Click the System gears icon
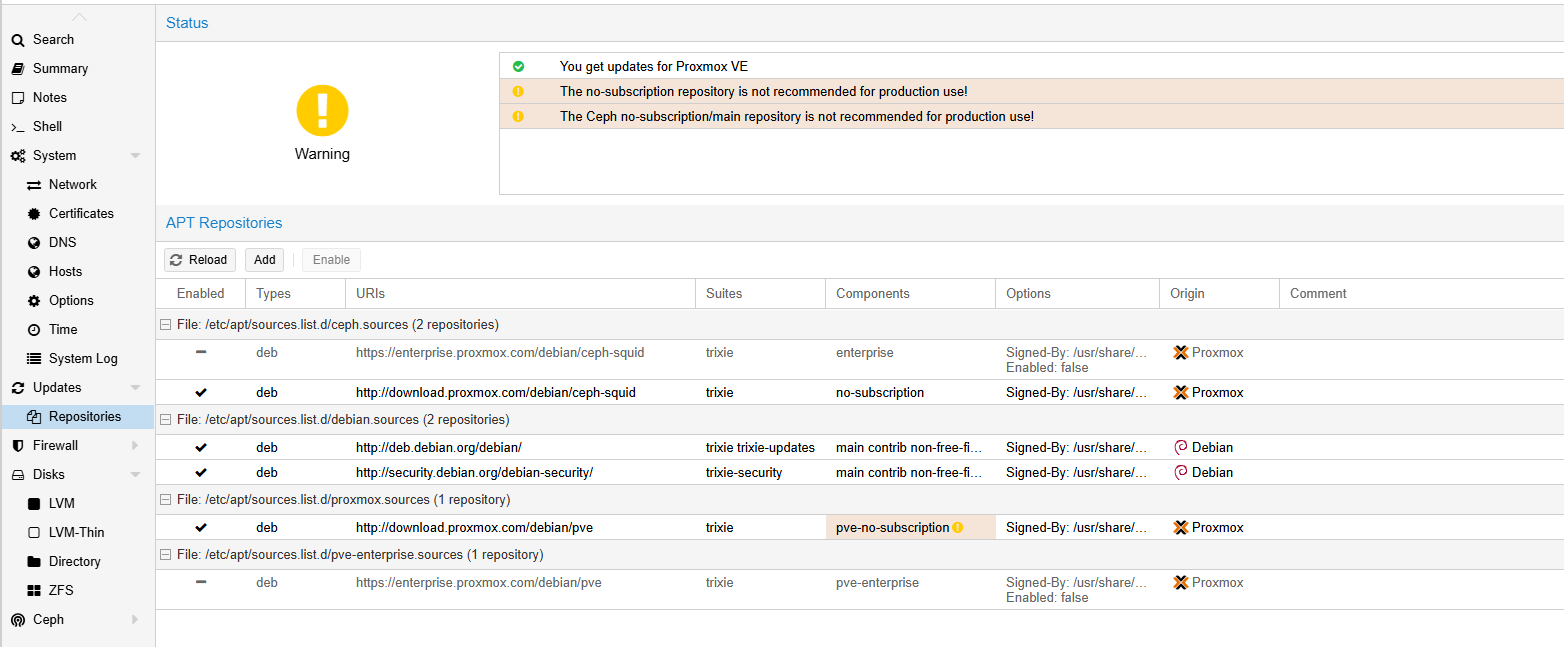Image resolution: width=1564 pixels, height=647 pixels. click(x=18, y=156)
